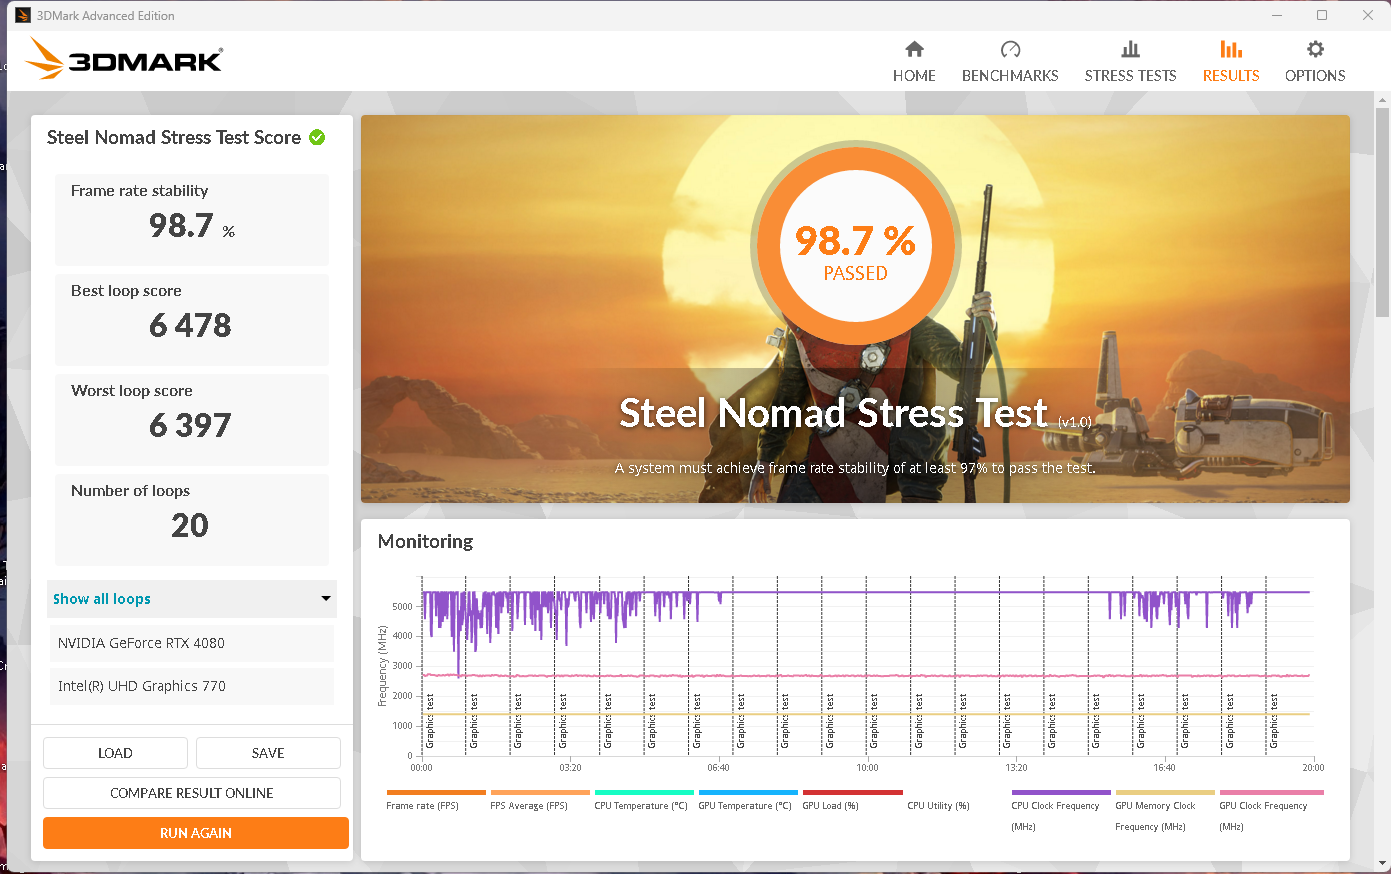
Task: Click the Best loop score 6 478
Action: [190, 325]
